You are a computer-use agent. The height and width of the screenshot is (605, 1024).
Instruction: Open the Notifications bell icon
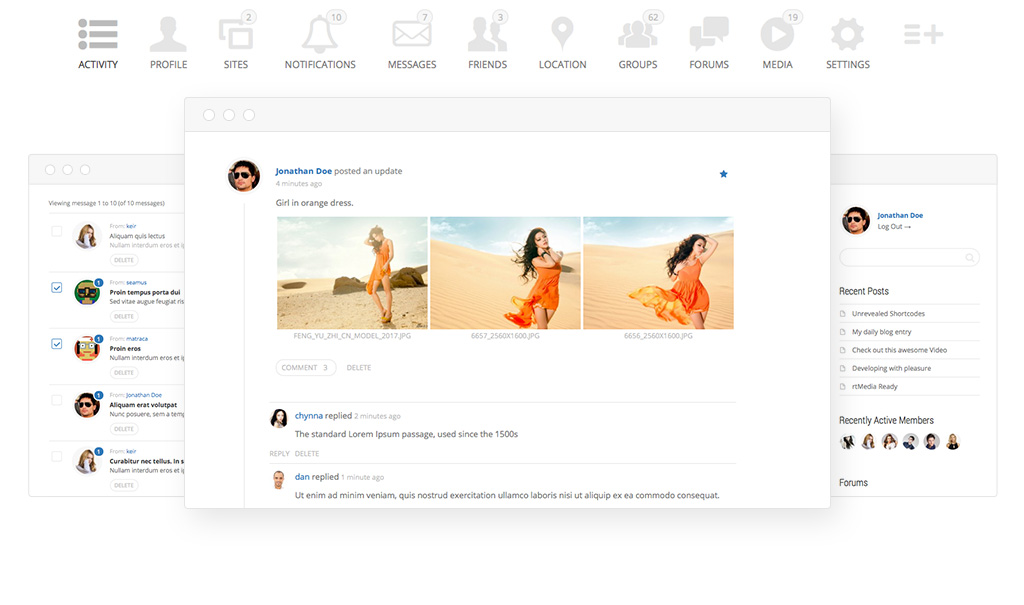[x=320, y=35]
